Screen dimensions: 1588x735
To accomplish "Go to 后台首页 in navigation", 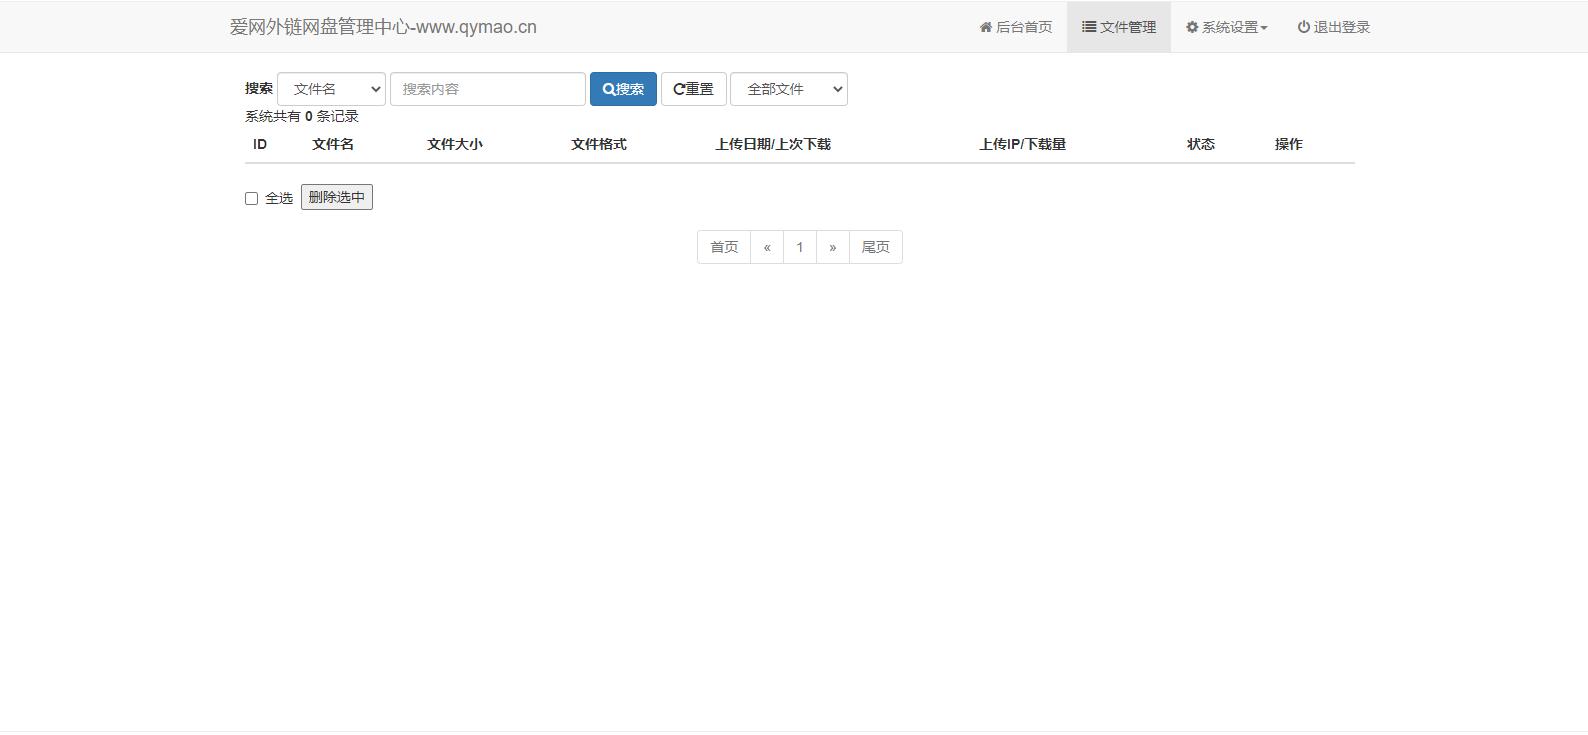I will [x=1024, y=27].
